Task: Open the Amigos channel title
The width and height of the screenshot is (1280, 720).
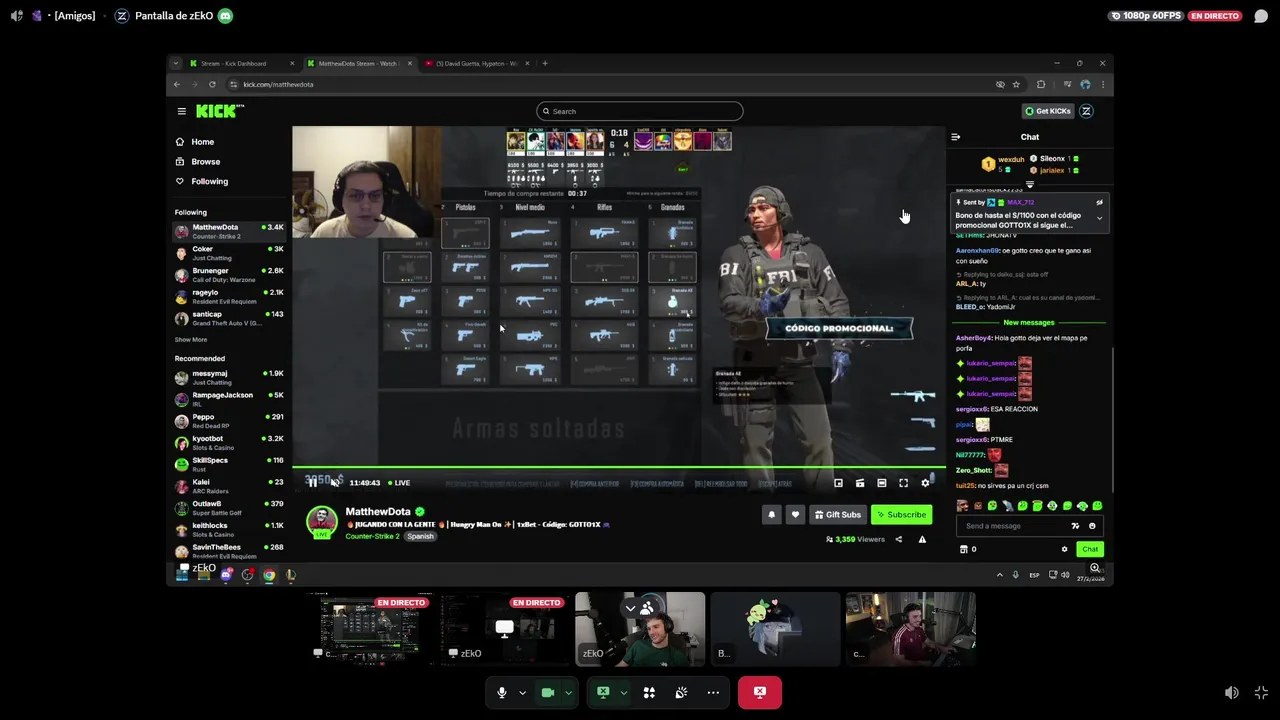Action: 74,16
